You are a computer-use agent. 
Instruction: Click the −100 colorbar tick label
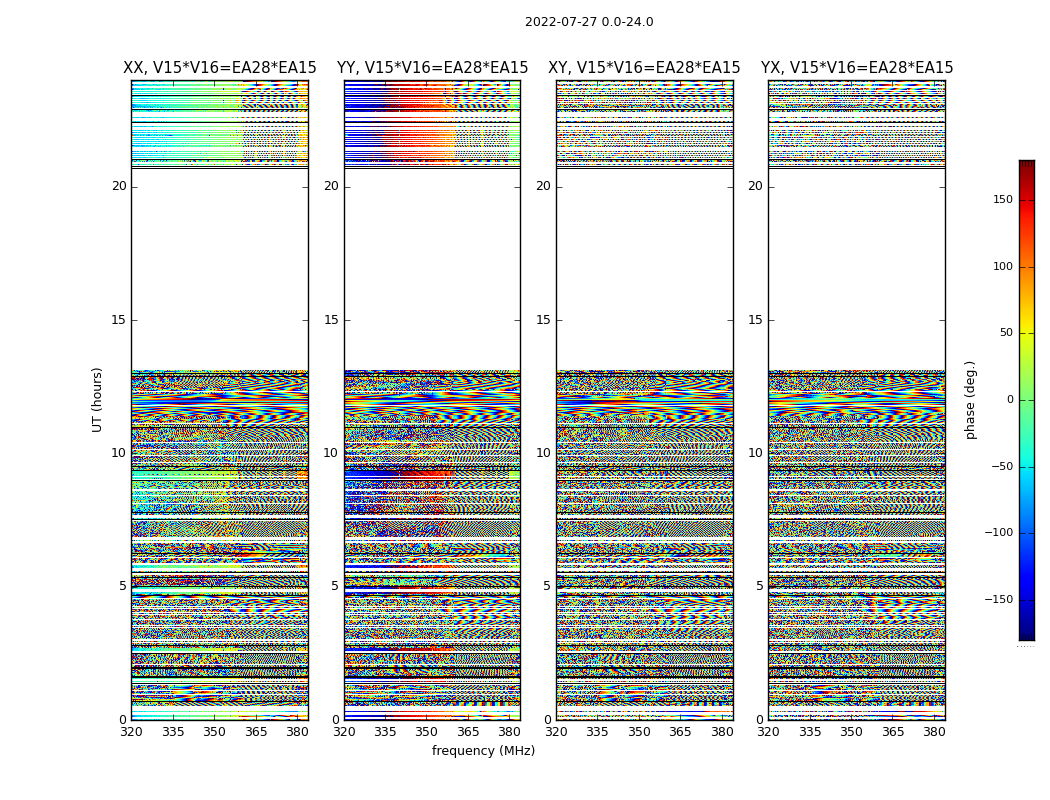[998, 533]
